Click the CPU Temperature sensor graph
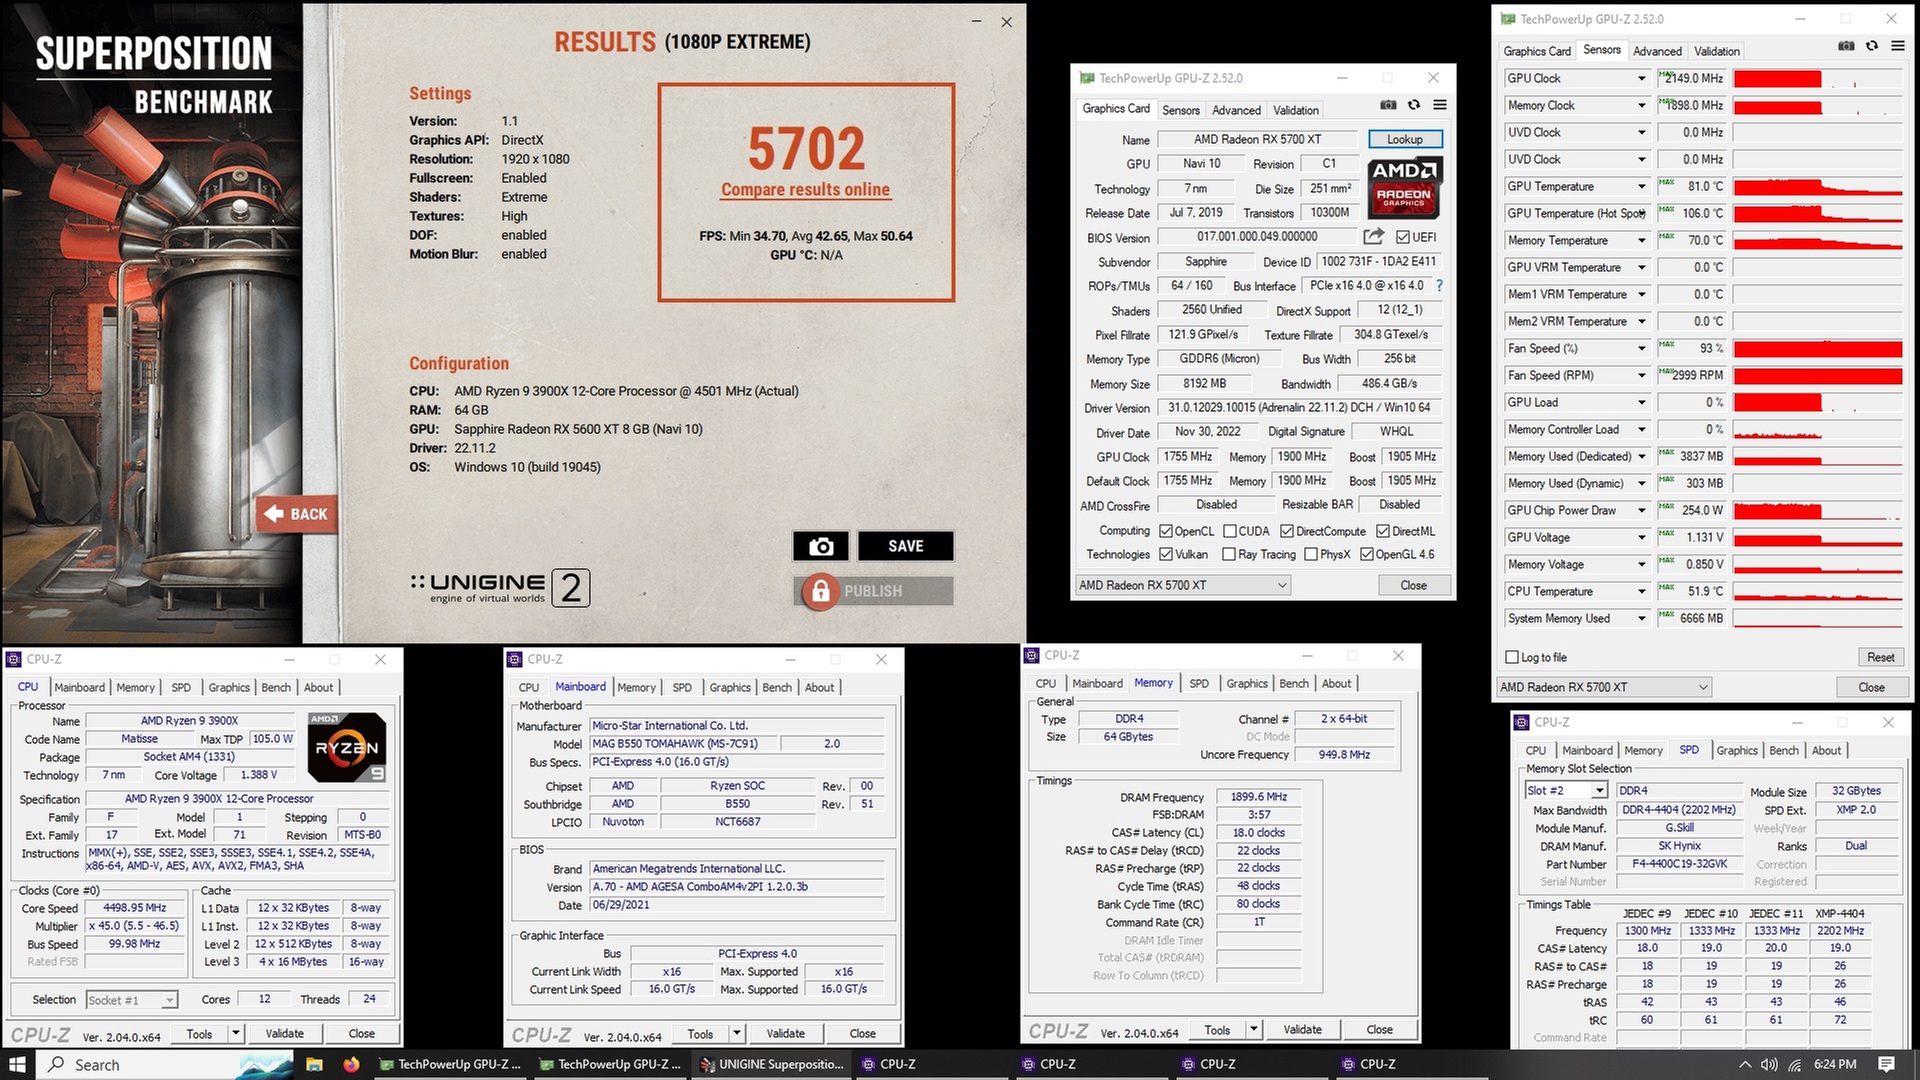 click(1817, 591)
